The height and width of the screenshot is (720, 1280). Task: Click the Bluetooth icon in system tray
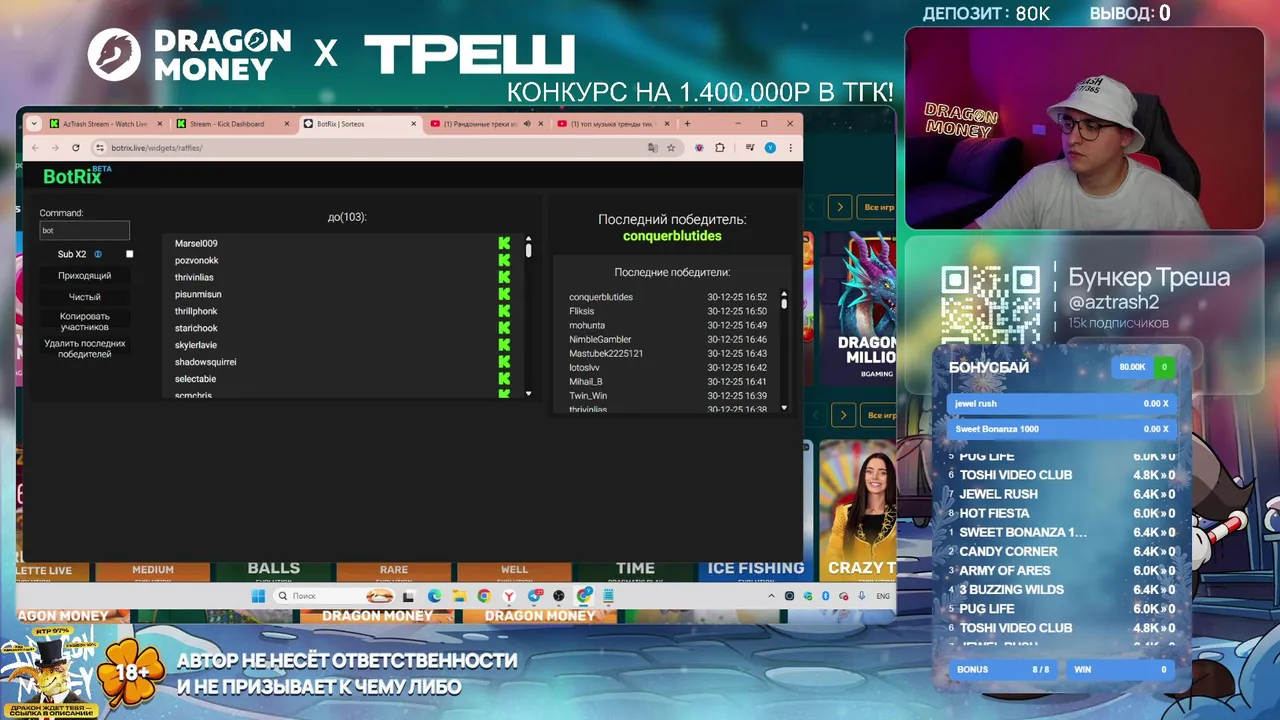[x=825, y=596]
